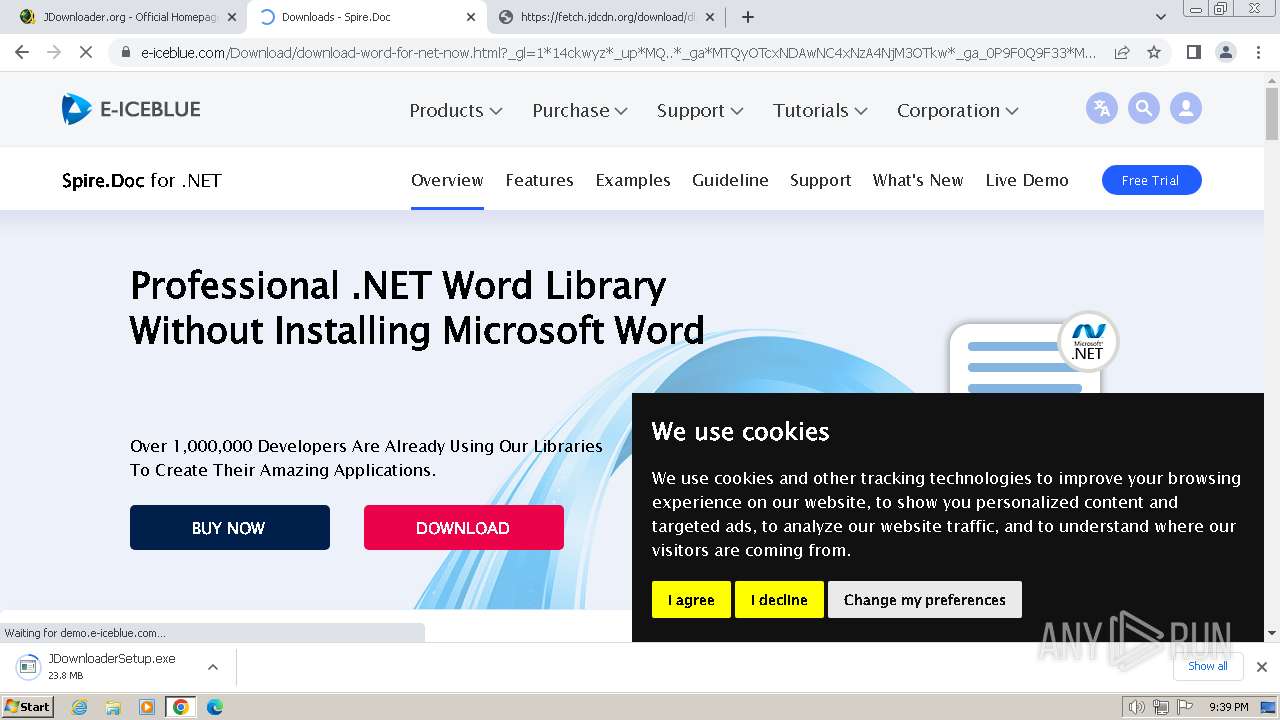Click the red DOWNLOAD button
The width and height of the screenshot is (1280, 720).
464,527
